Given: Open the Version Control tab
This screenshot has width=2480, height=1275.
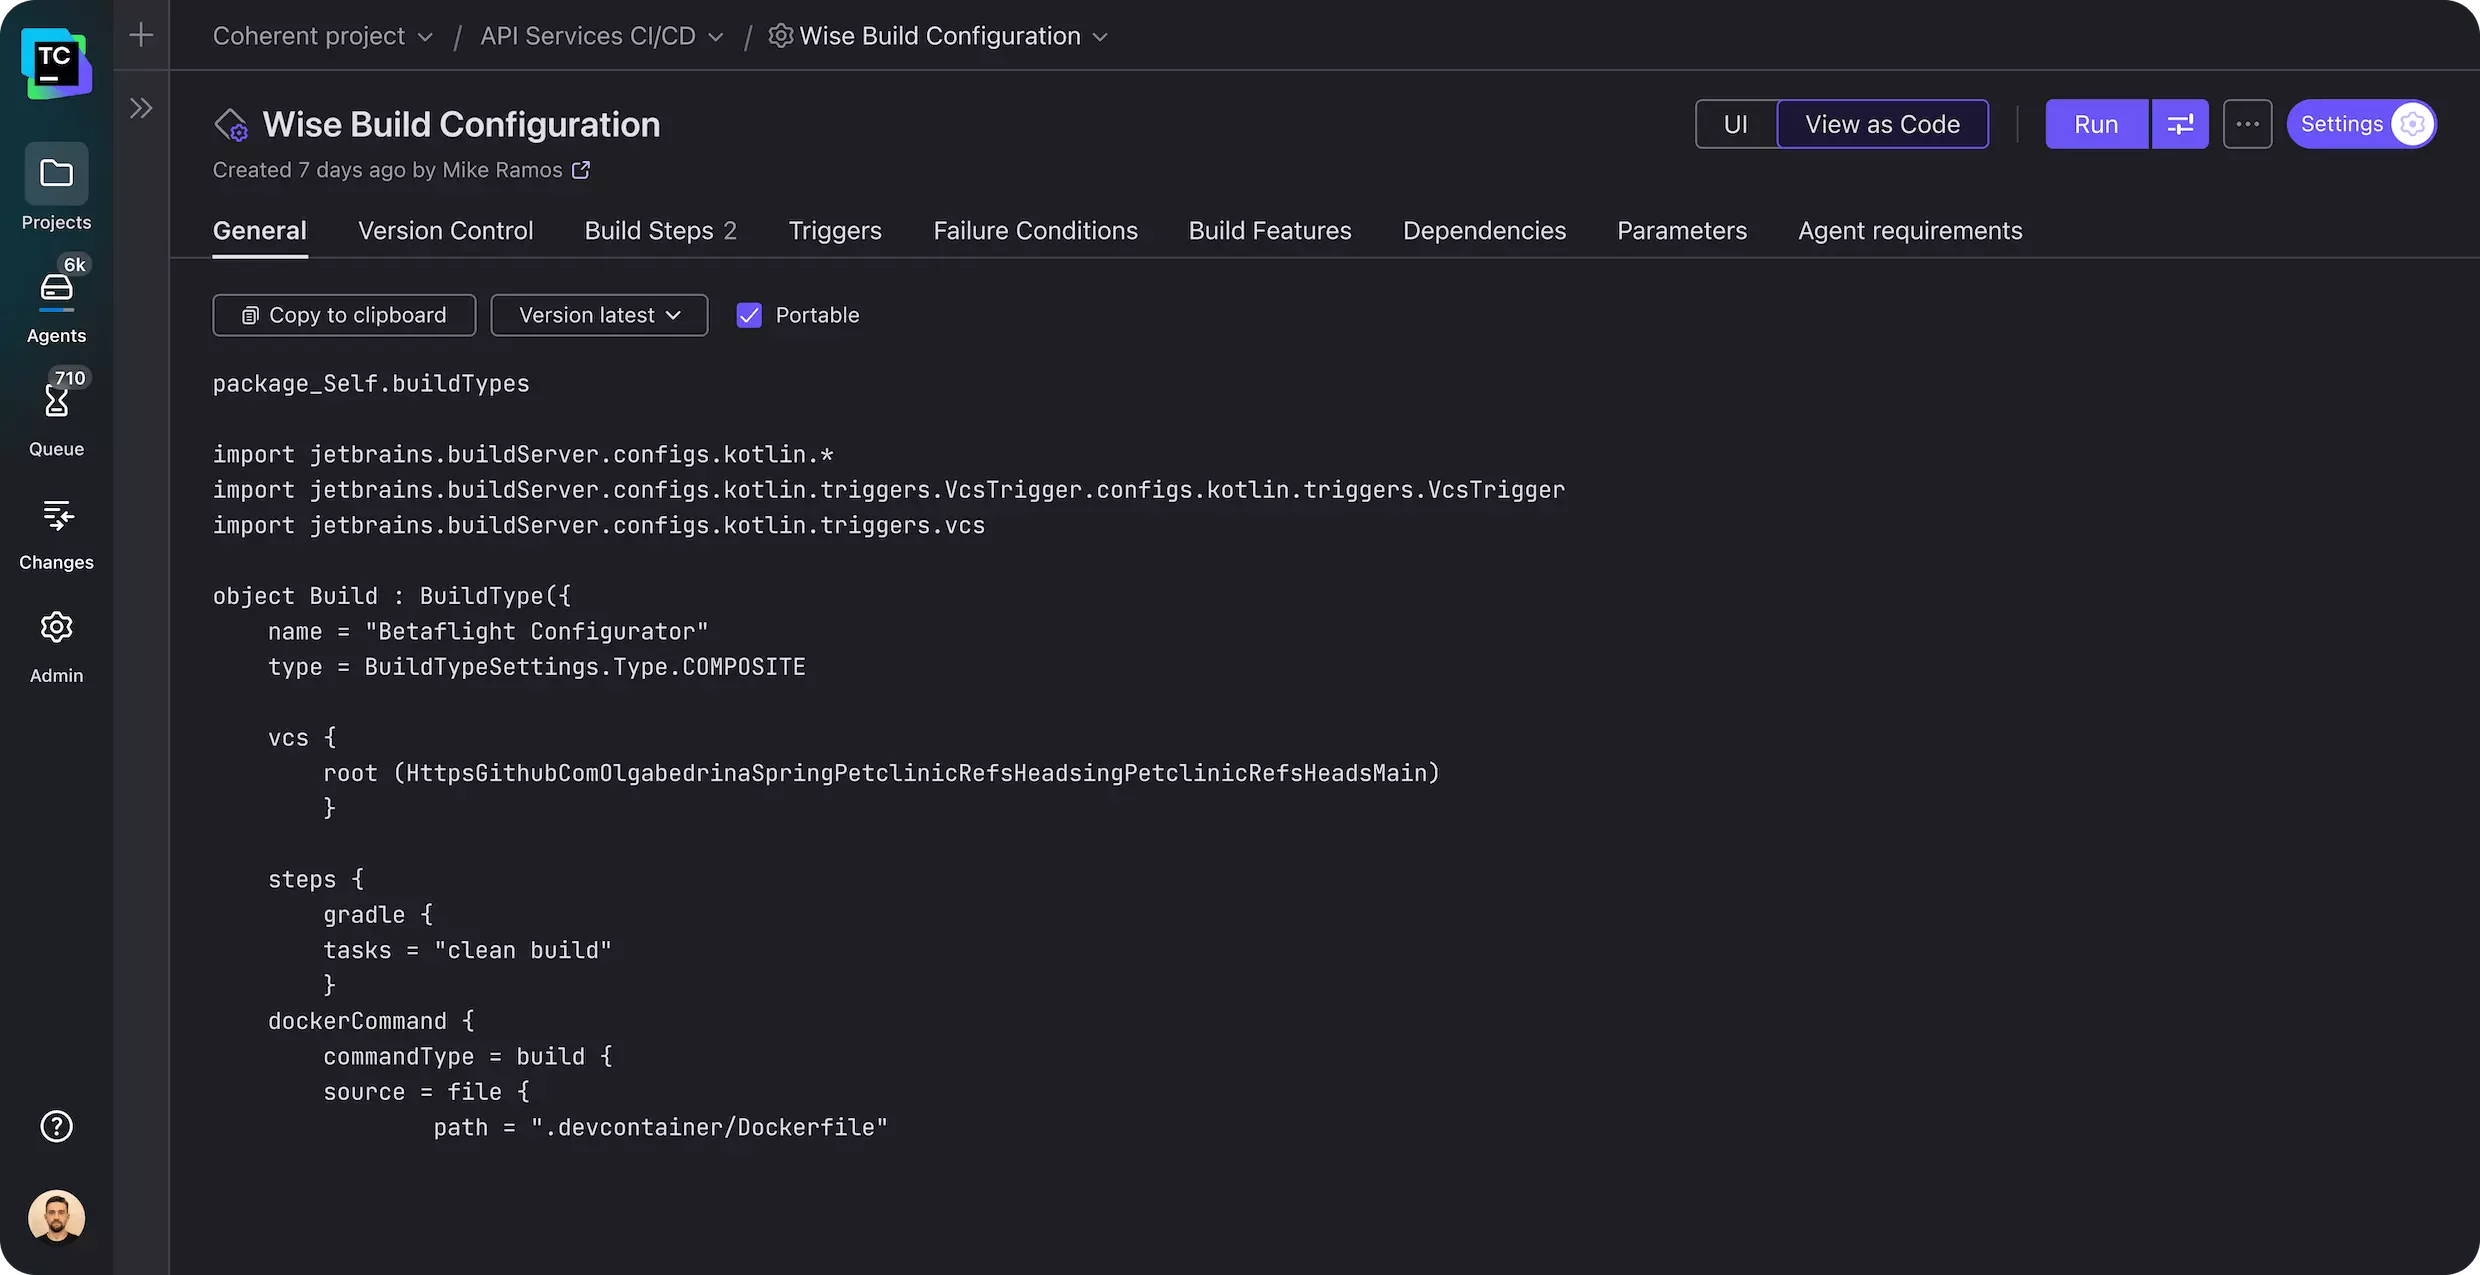Looking at the screenshot, I should (445, 231).
